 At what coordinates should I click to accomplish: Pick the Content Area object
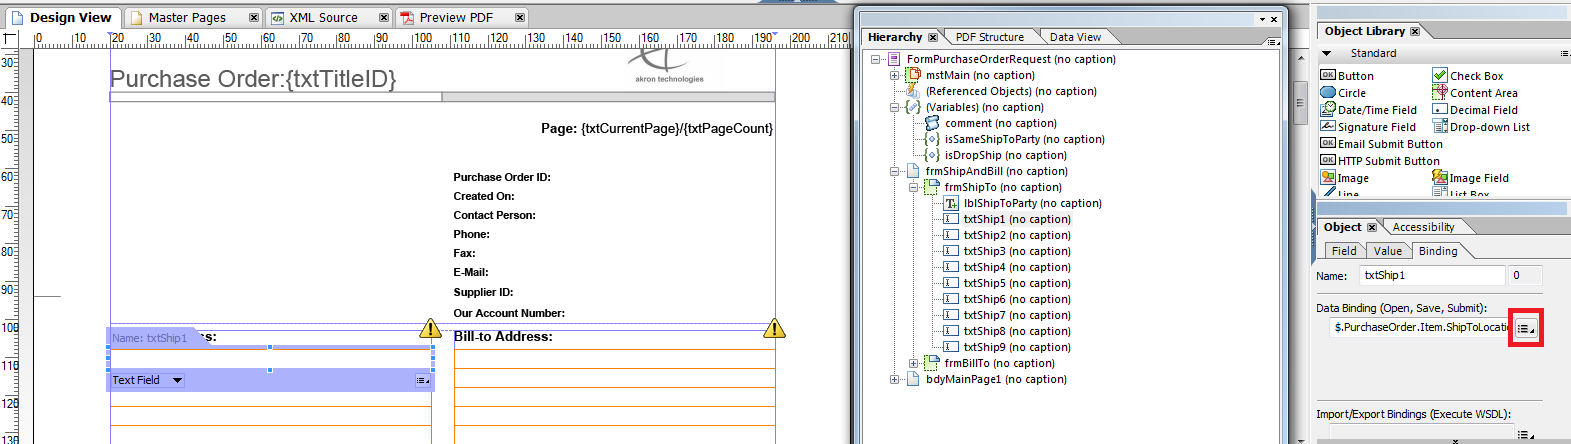pos(1475,93)
